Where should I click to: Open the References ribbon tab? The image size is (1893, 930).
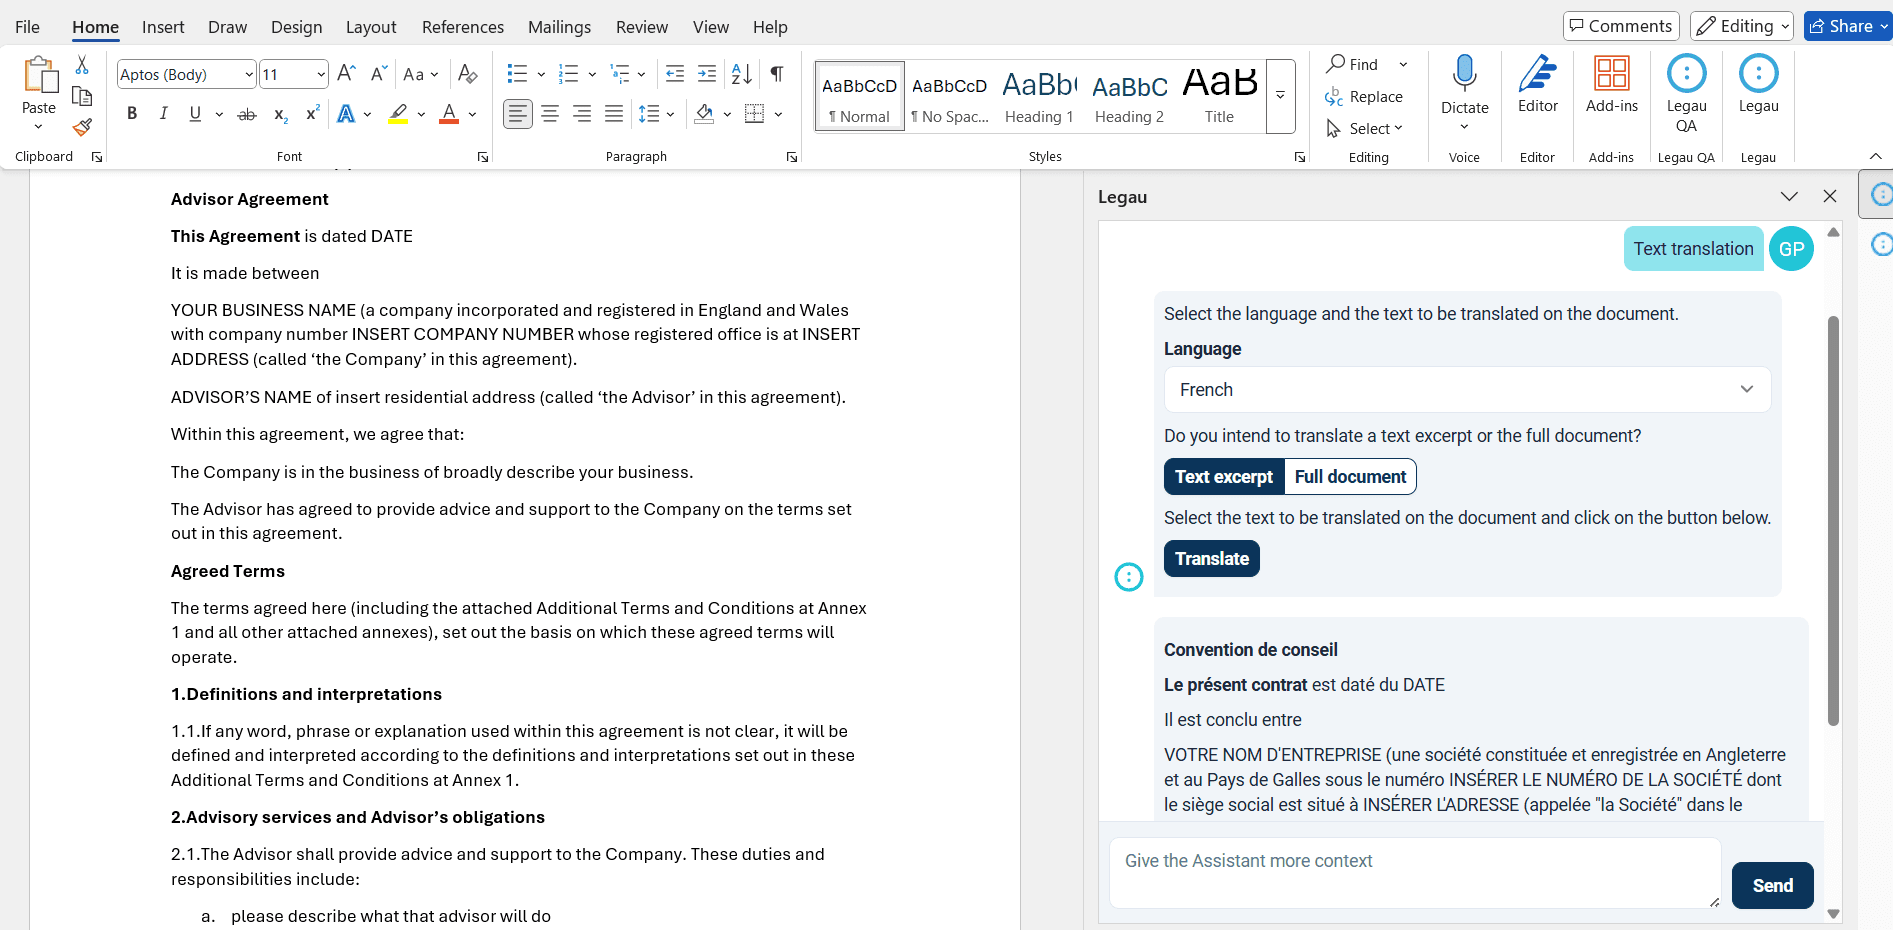tap(462, 27)
